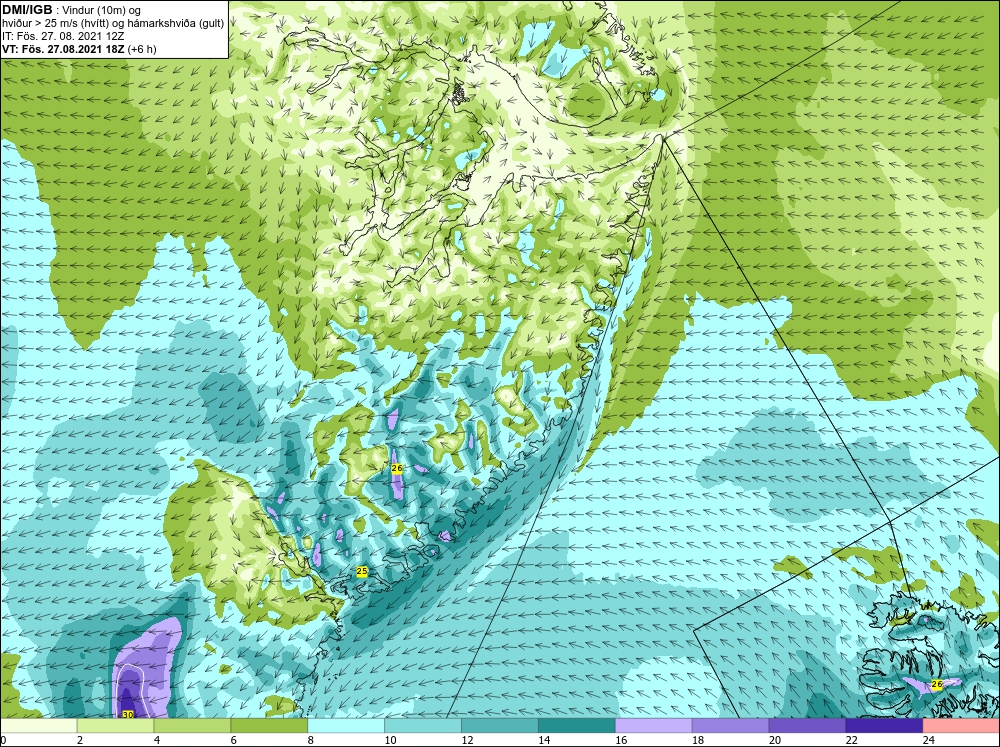Click the "6" scale label

pyautogui.click(x=233, y=740)
